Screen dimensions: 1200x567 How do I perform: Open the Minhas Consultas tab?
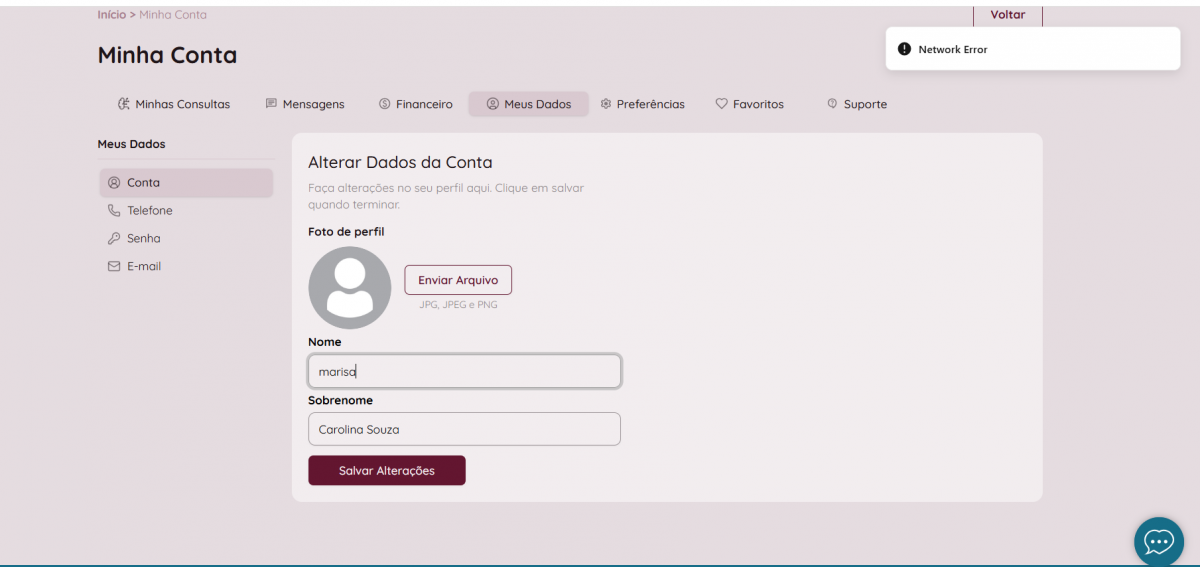click(174, 104)
